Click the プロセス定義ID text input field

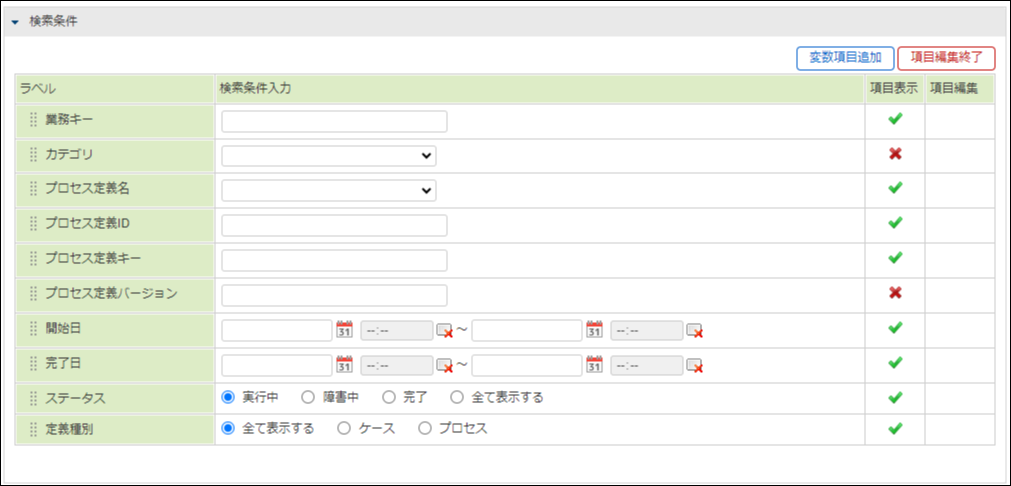334,225
